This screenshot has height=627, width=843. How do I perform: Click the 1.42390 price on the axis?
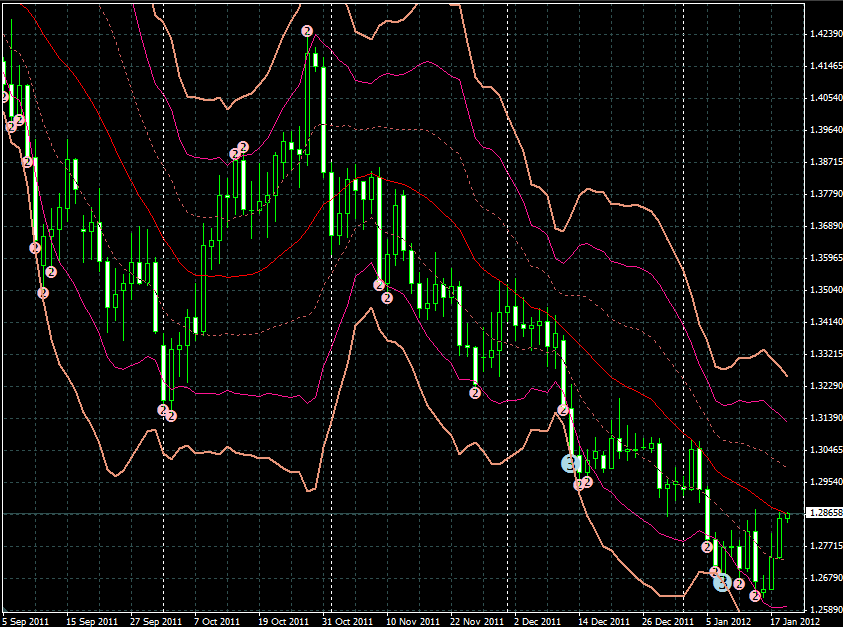tap(823, 34)
